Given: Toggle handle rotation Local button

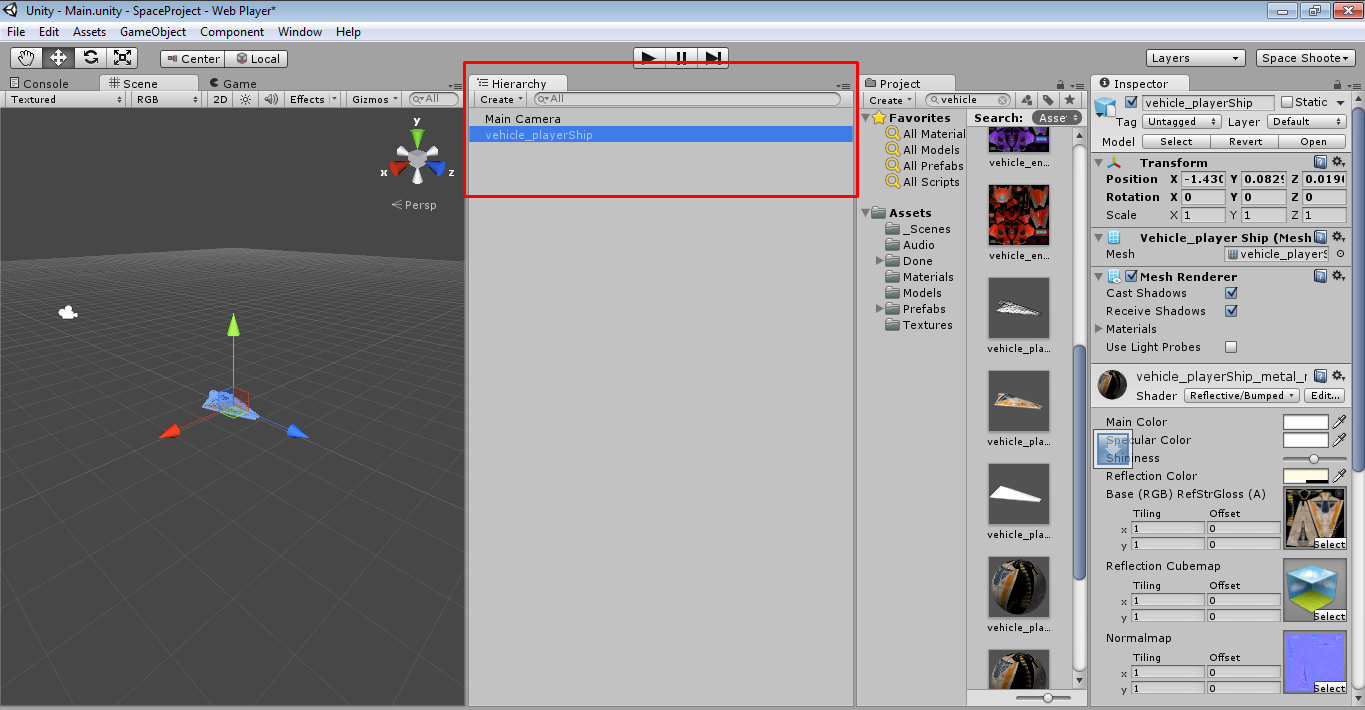Looking at the screenshot, I should click(257, 59).
